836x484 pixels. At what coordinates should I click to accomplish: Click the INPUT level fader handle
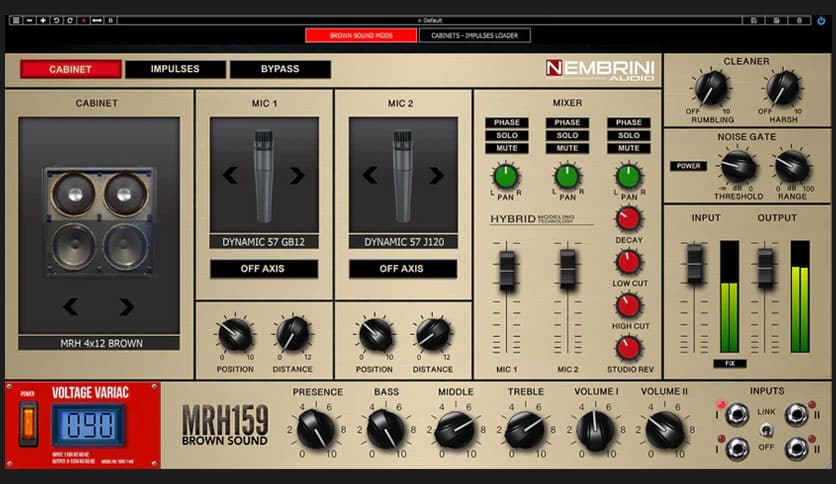coord(694,264)
